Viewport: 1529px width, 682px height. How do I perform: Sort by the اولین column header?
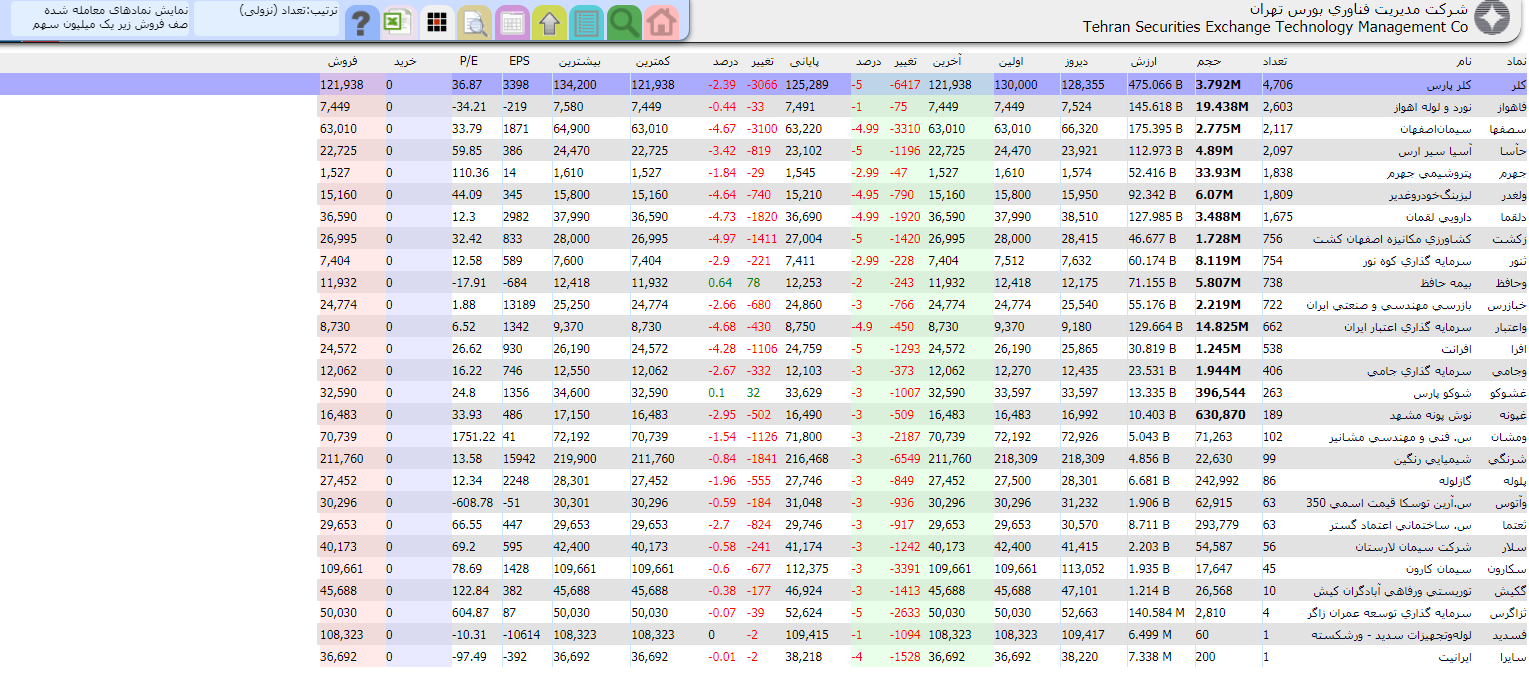tap(1010, 62)
